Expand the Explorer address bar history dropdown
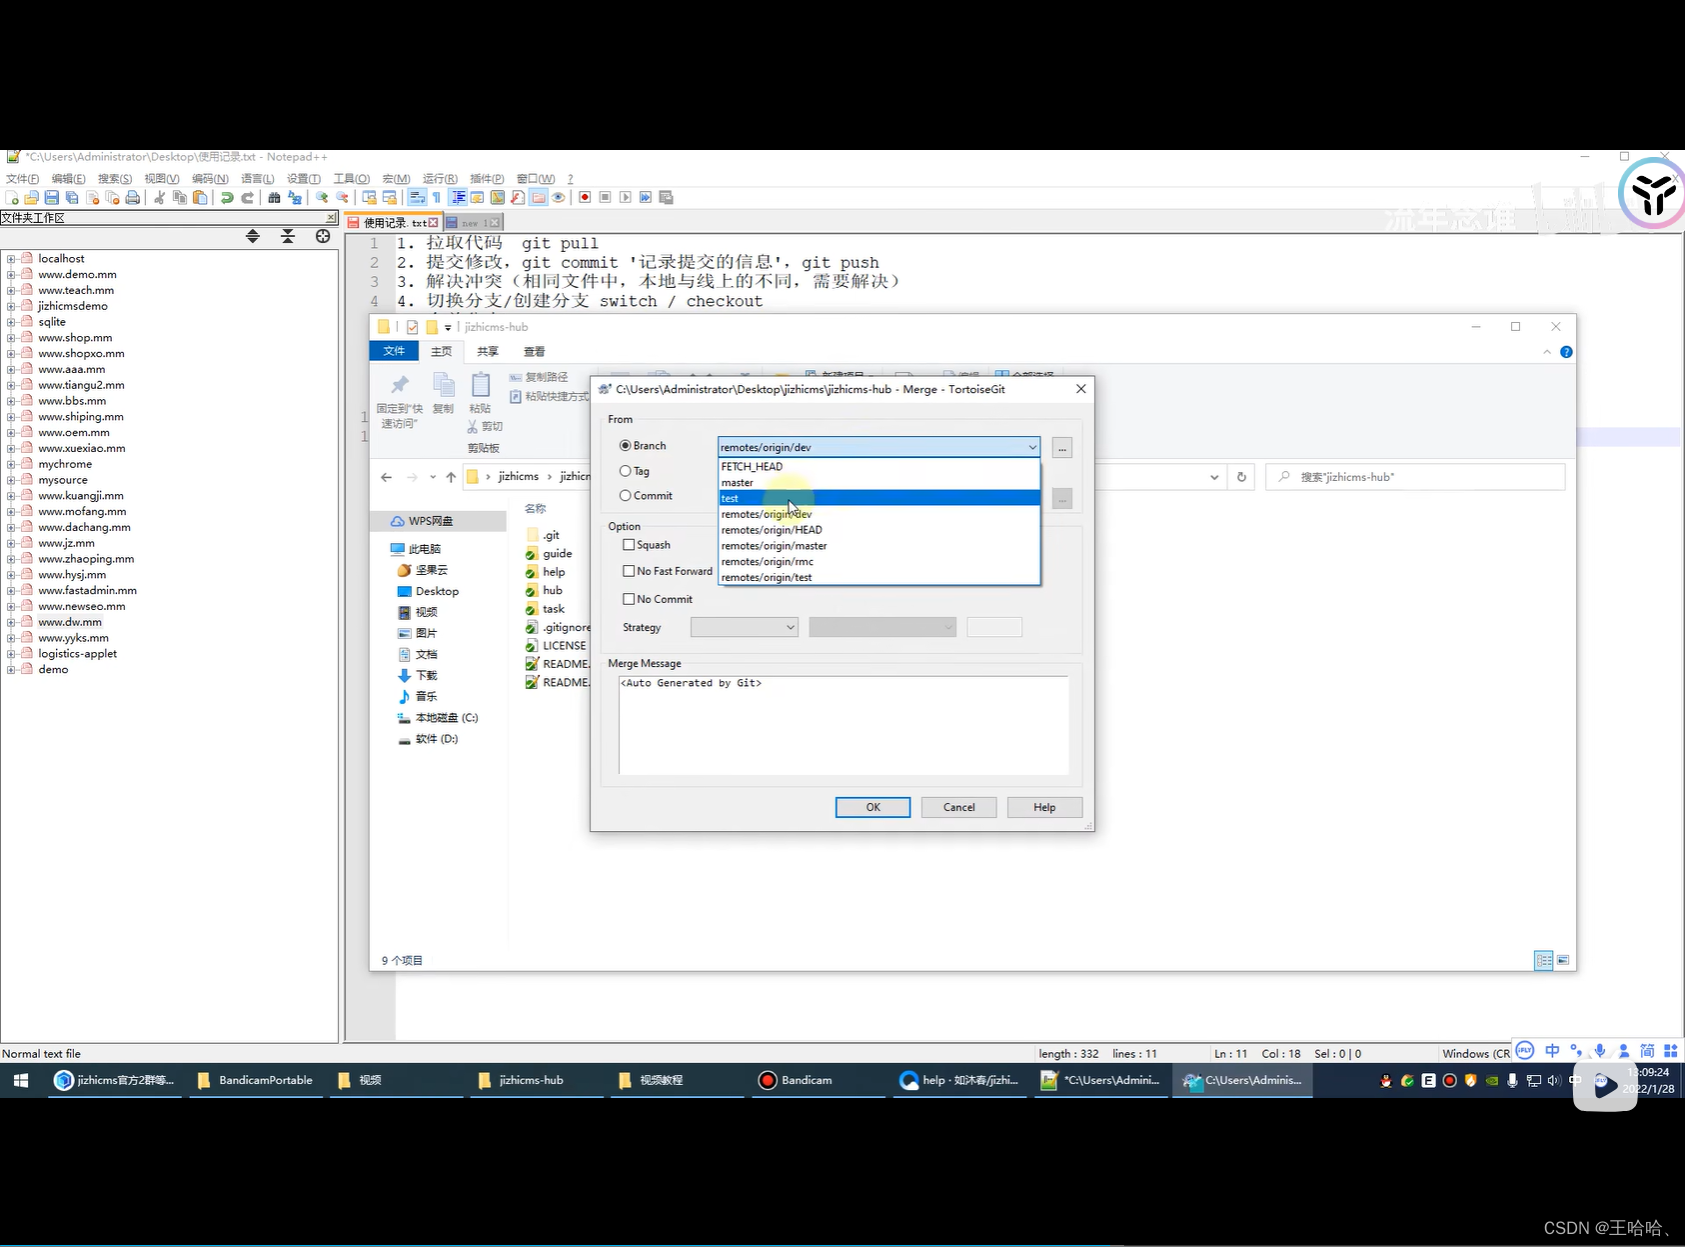1685x1247 pixels. (1214, 477)
